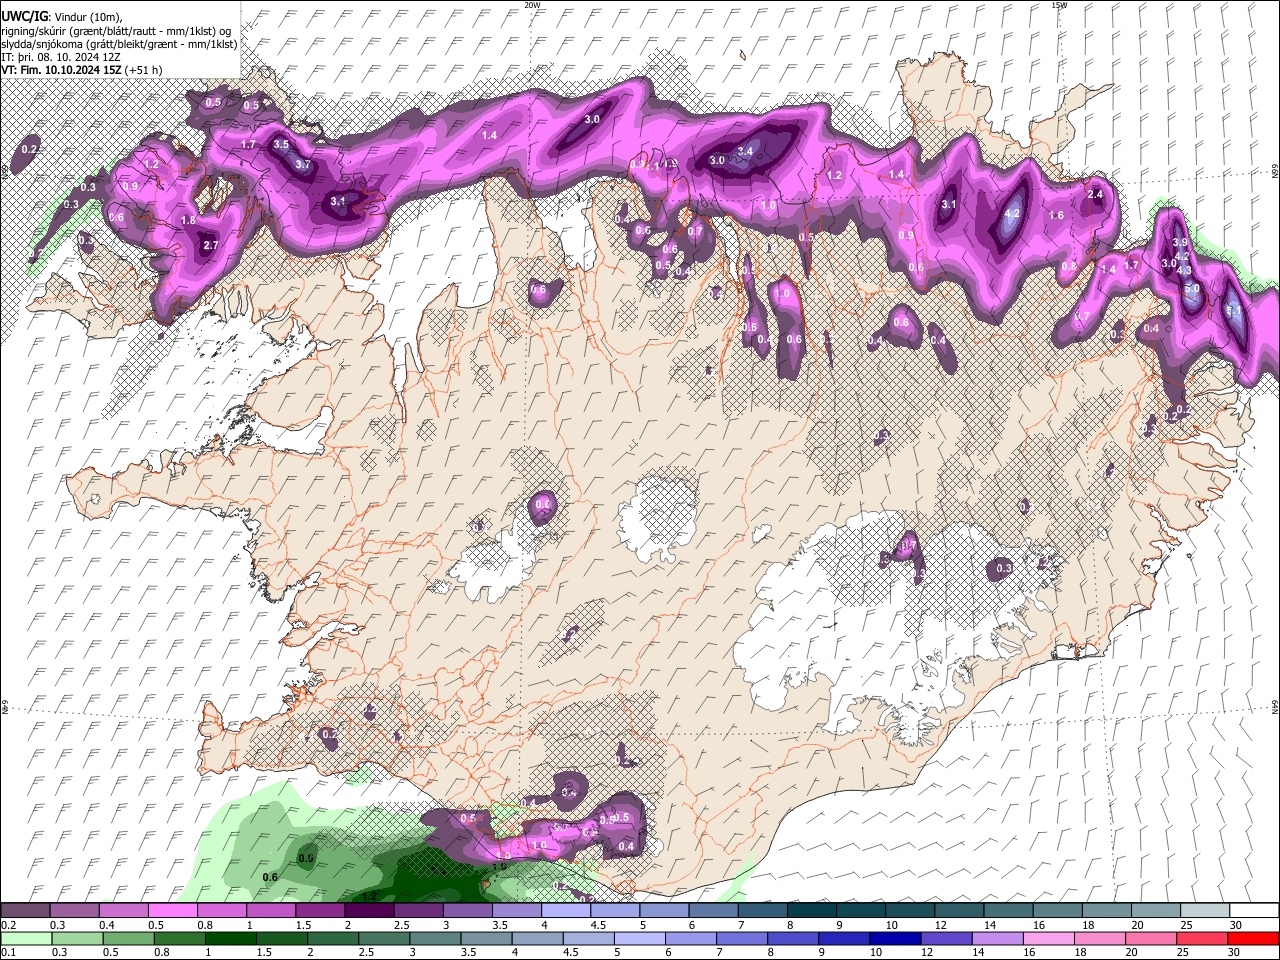
Task: Click the valid time 'VT: Fim. 10.10.2024 15Z'
Action: click(62, 70)
